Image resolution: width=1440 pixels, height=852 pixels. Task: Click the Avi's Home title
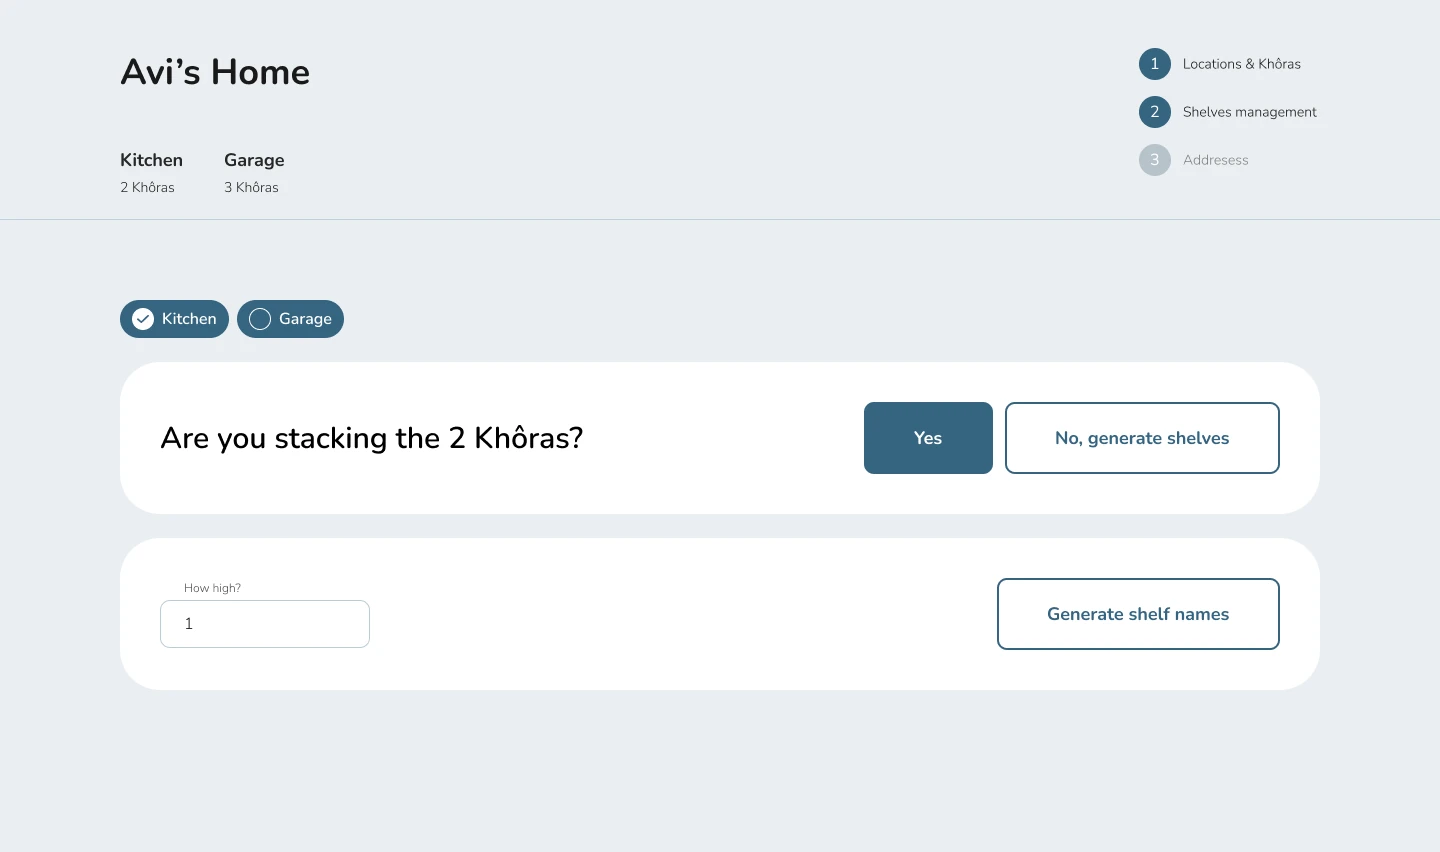point(215,72)
